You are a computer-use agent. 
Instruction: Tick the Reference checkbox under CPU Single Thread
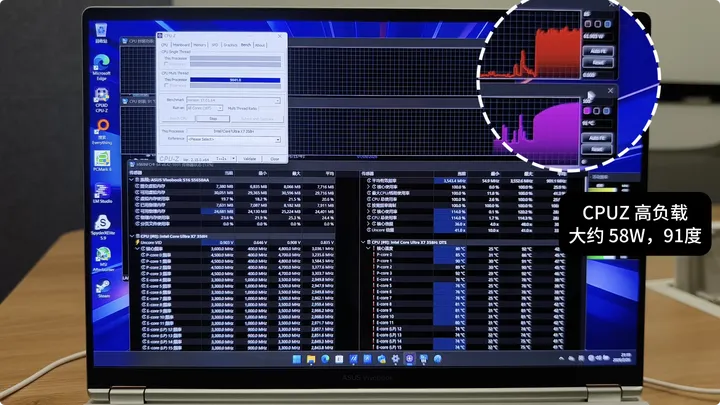pyautogui.click(x=166, y=64)
